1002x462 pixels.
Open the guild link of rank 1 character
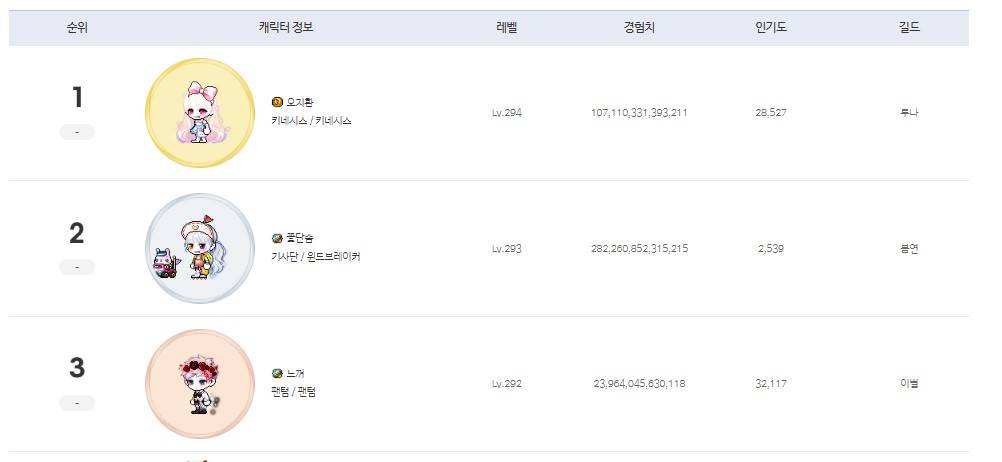pyautogui.click(x=909, y=113)
